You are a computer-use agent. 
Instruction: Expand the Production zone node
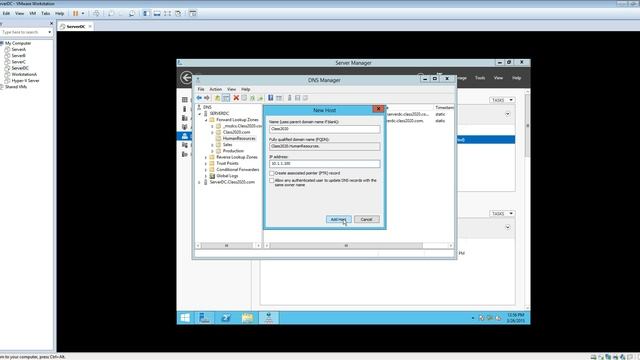pos(212,151)
